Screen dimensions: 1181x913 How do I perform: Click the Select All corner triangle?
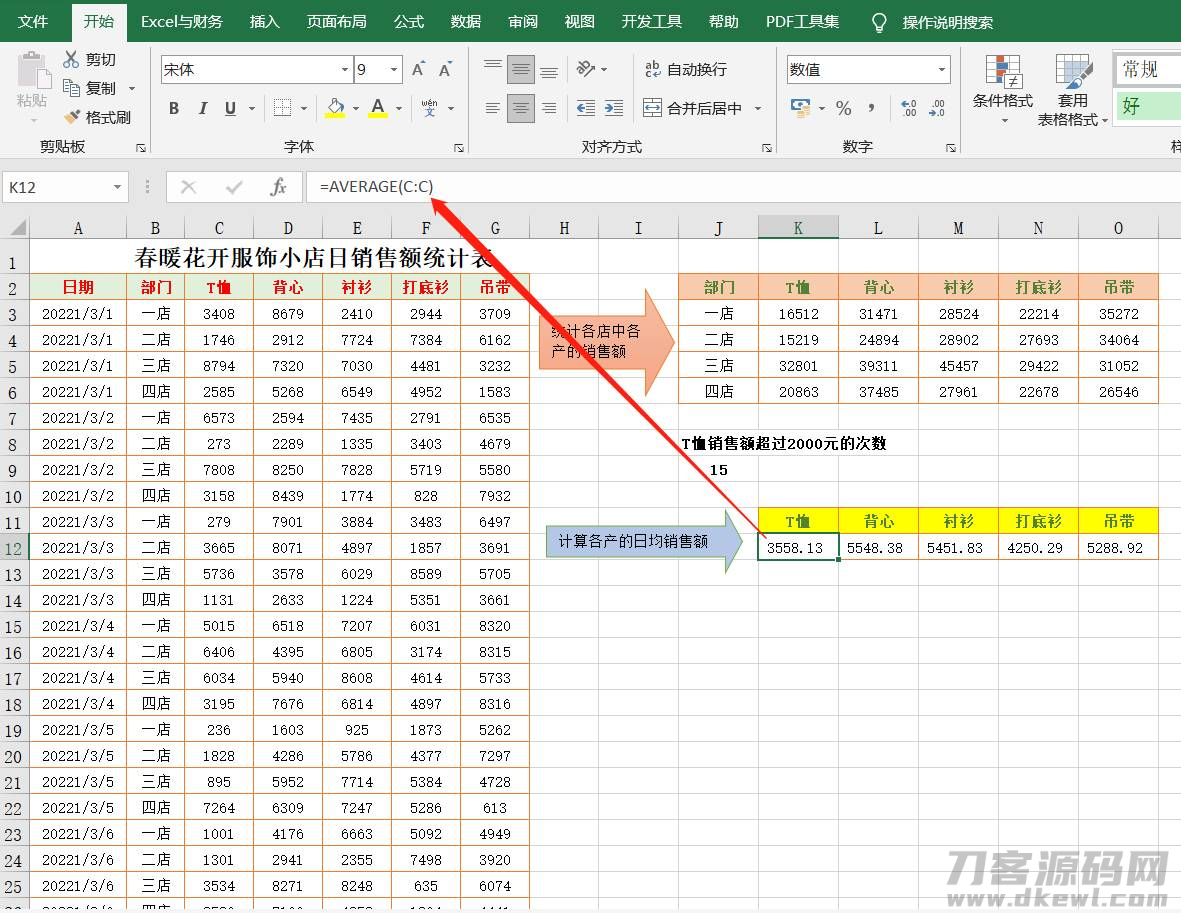(16, 227)
